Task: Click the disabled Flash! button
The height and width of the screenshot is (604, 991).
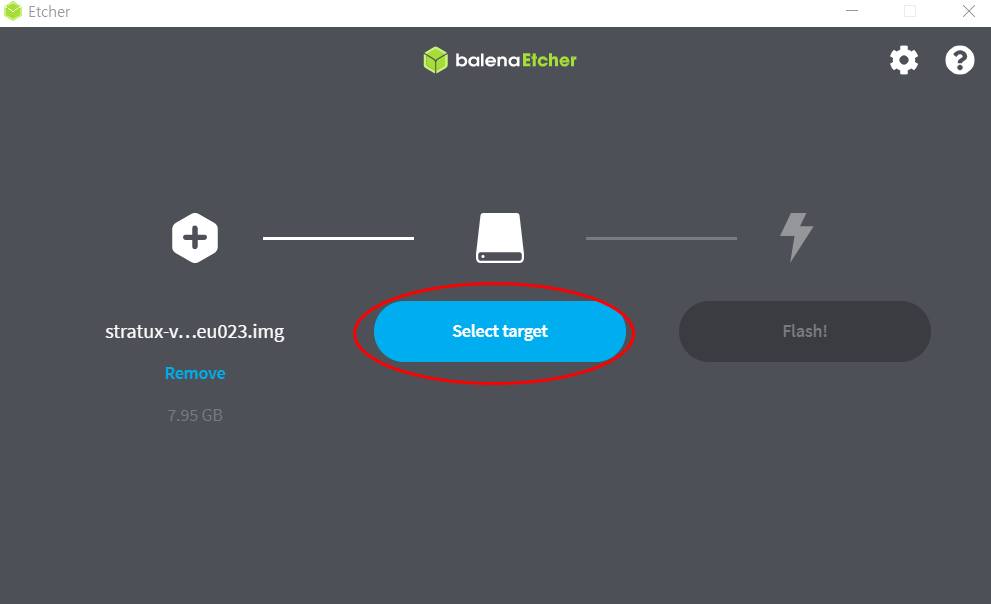Action: (805, 331)
